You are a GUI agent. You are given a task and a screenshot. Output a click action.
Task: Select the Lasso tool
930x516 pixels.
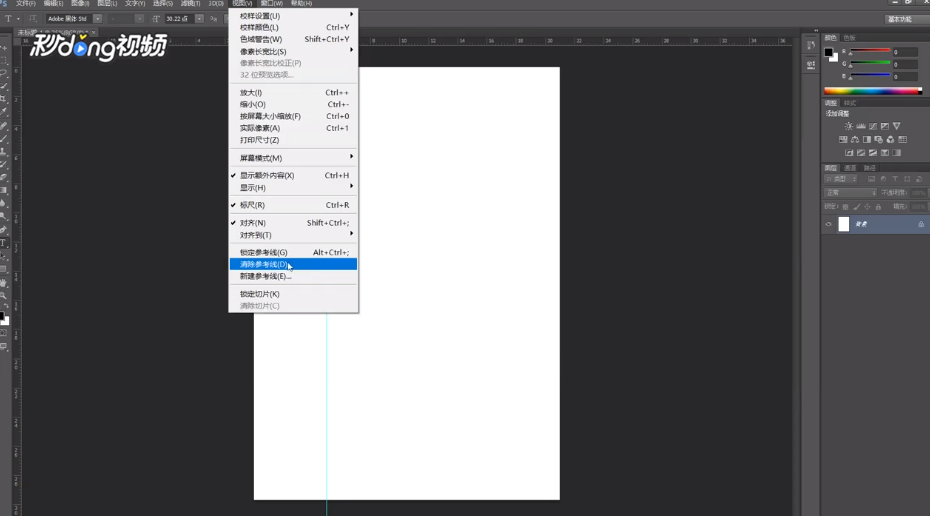pos(4,74)
